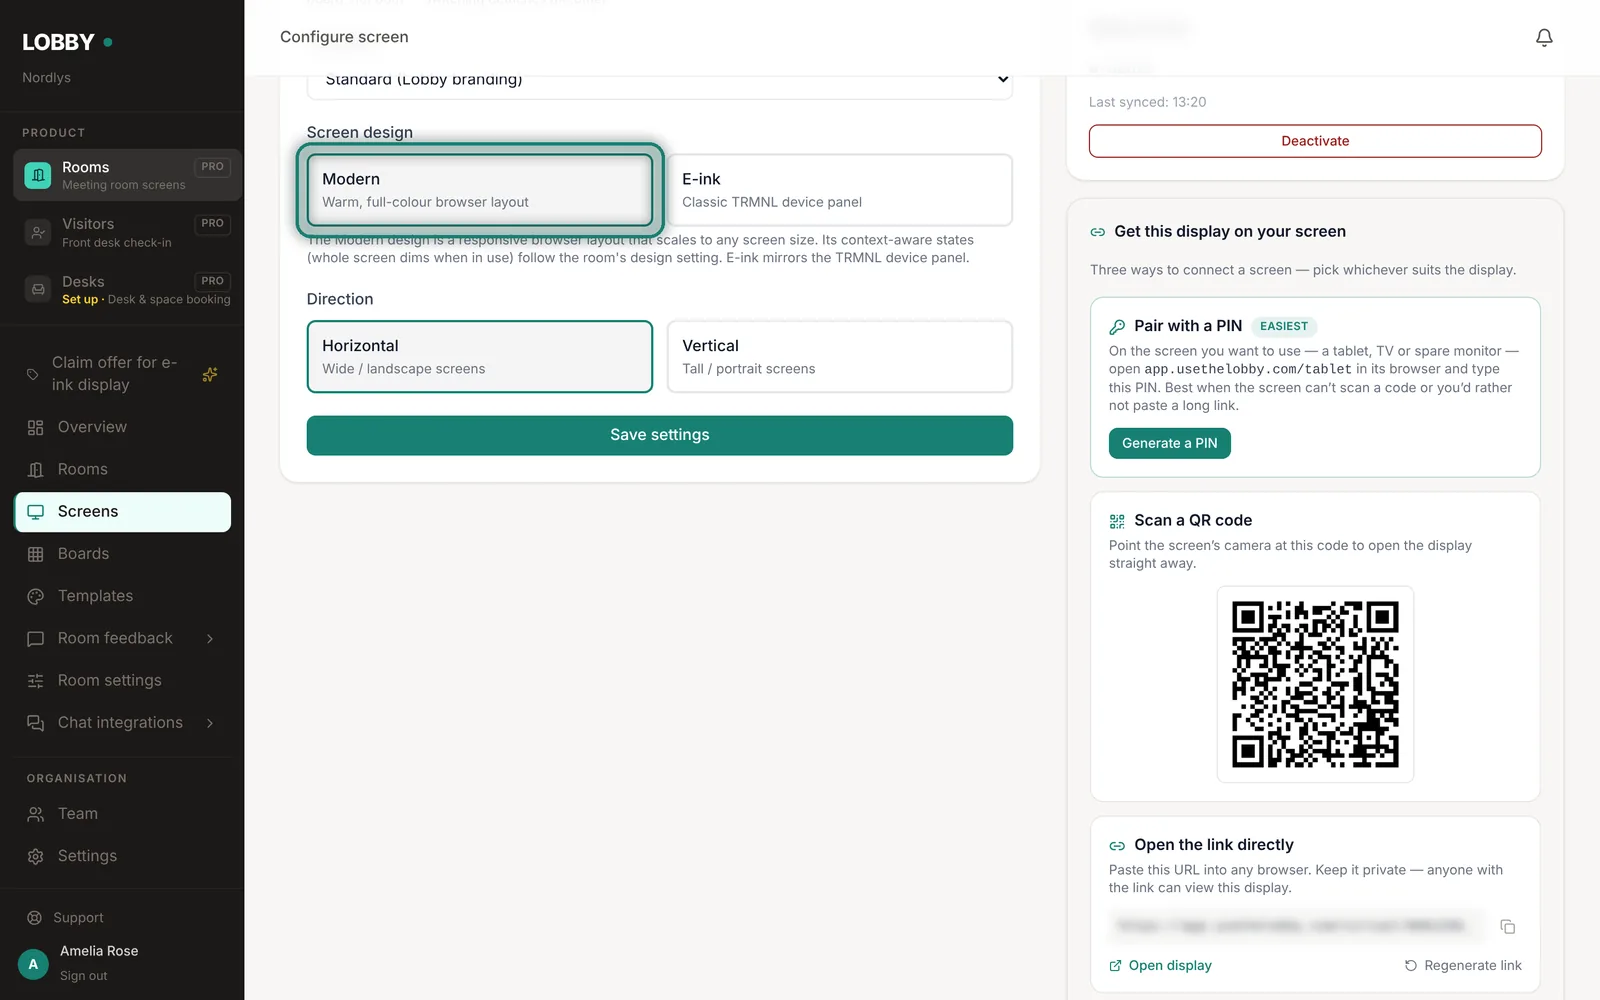The height and width of the screenshot is (1000, 1600).
Task: Click the Support lifebuoy icon
Action: click(34, 918)
